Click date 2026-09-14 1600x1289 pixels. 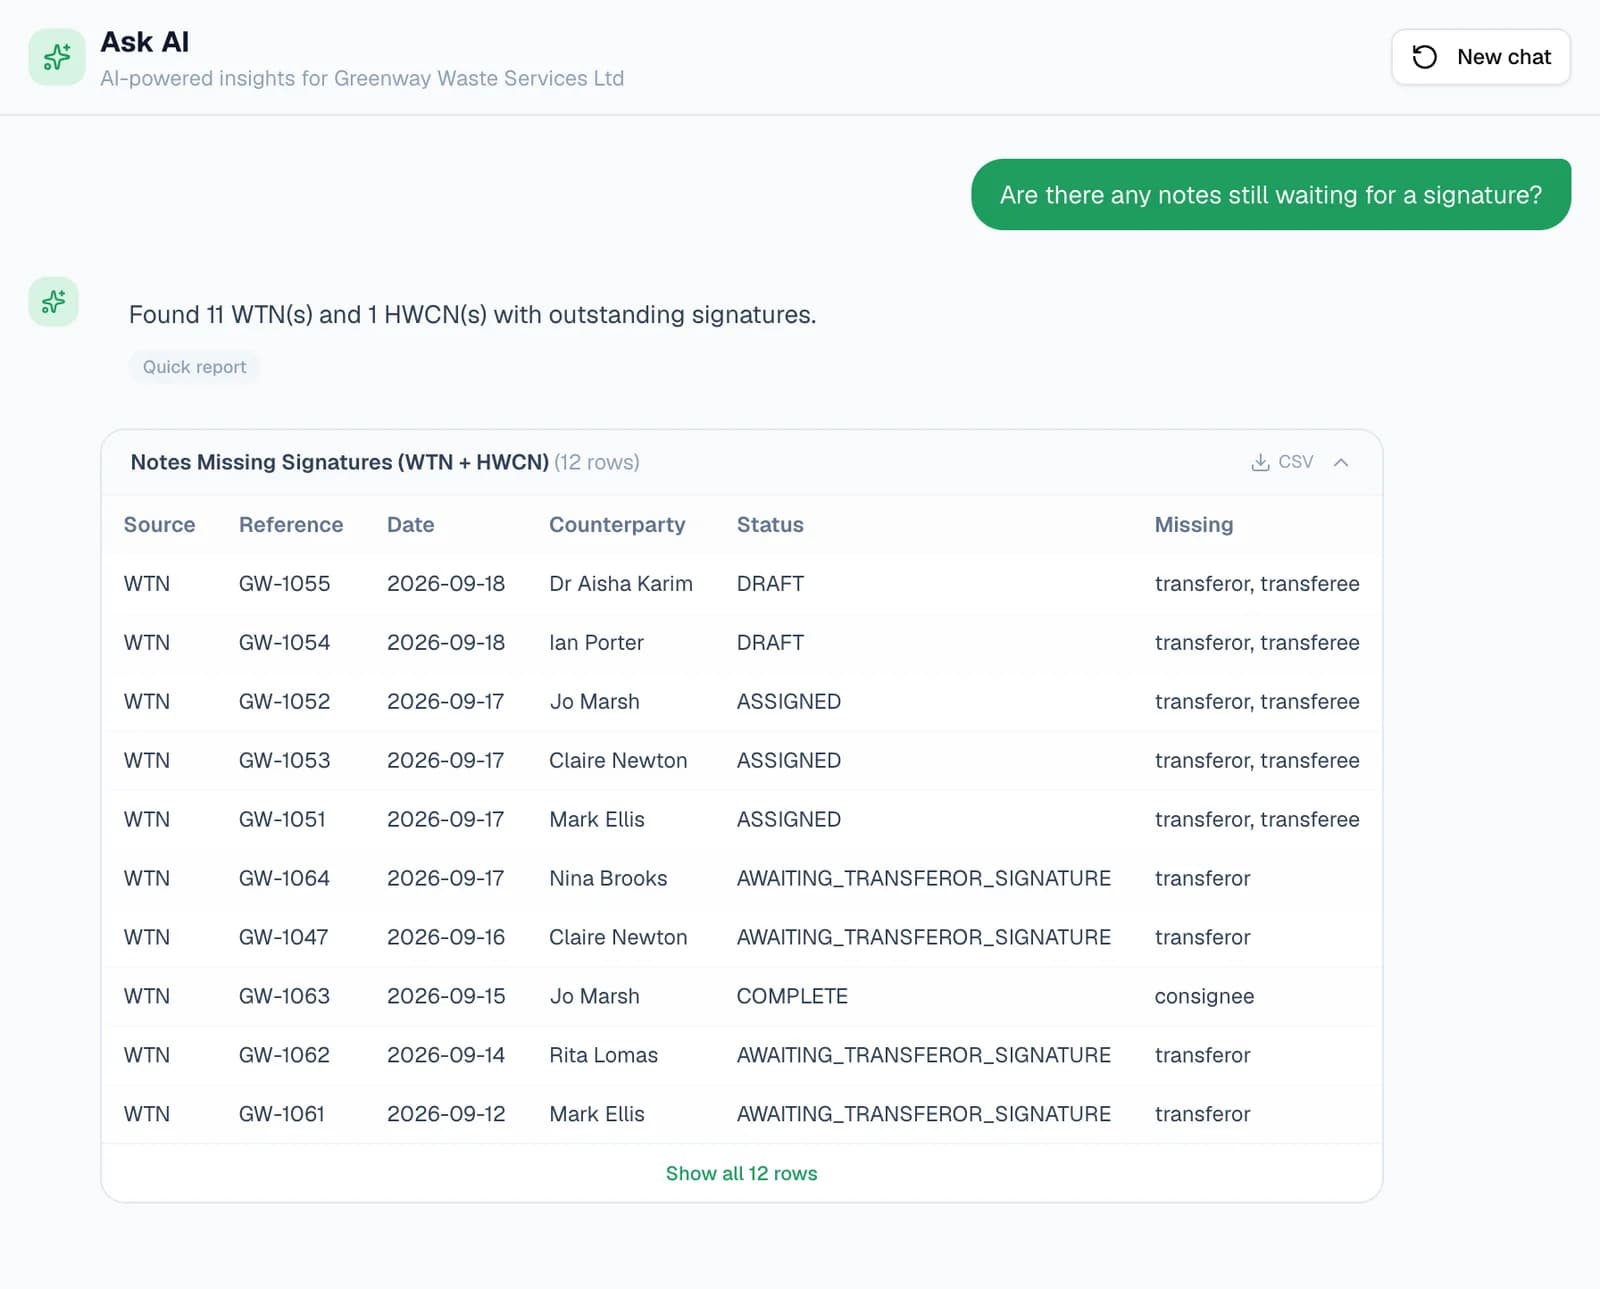pos(446,1056)
